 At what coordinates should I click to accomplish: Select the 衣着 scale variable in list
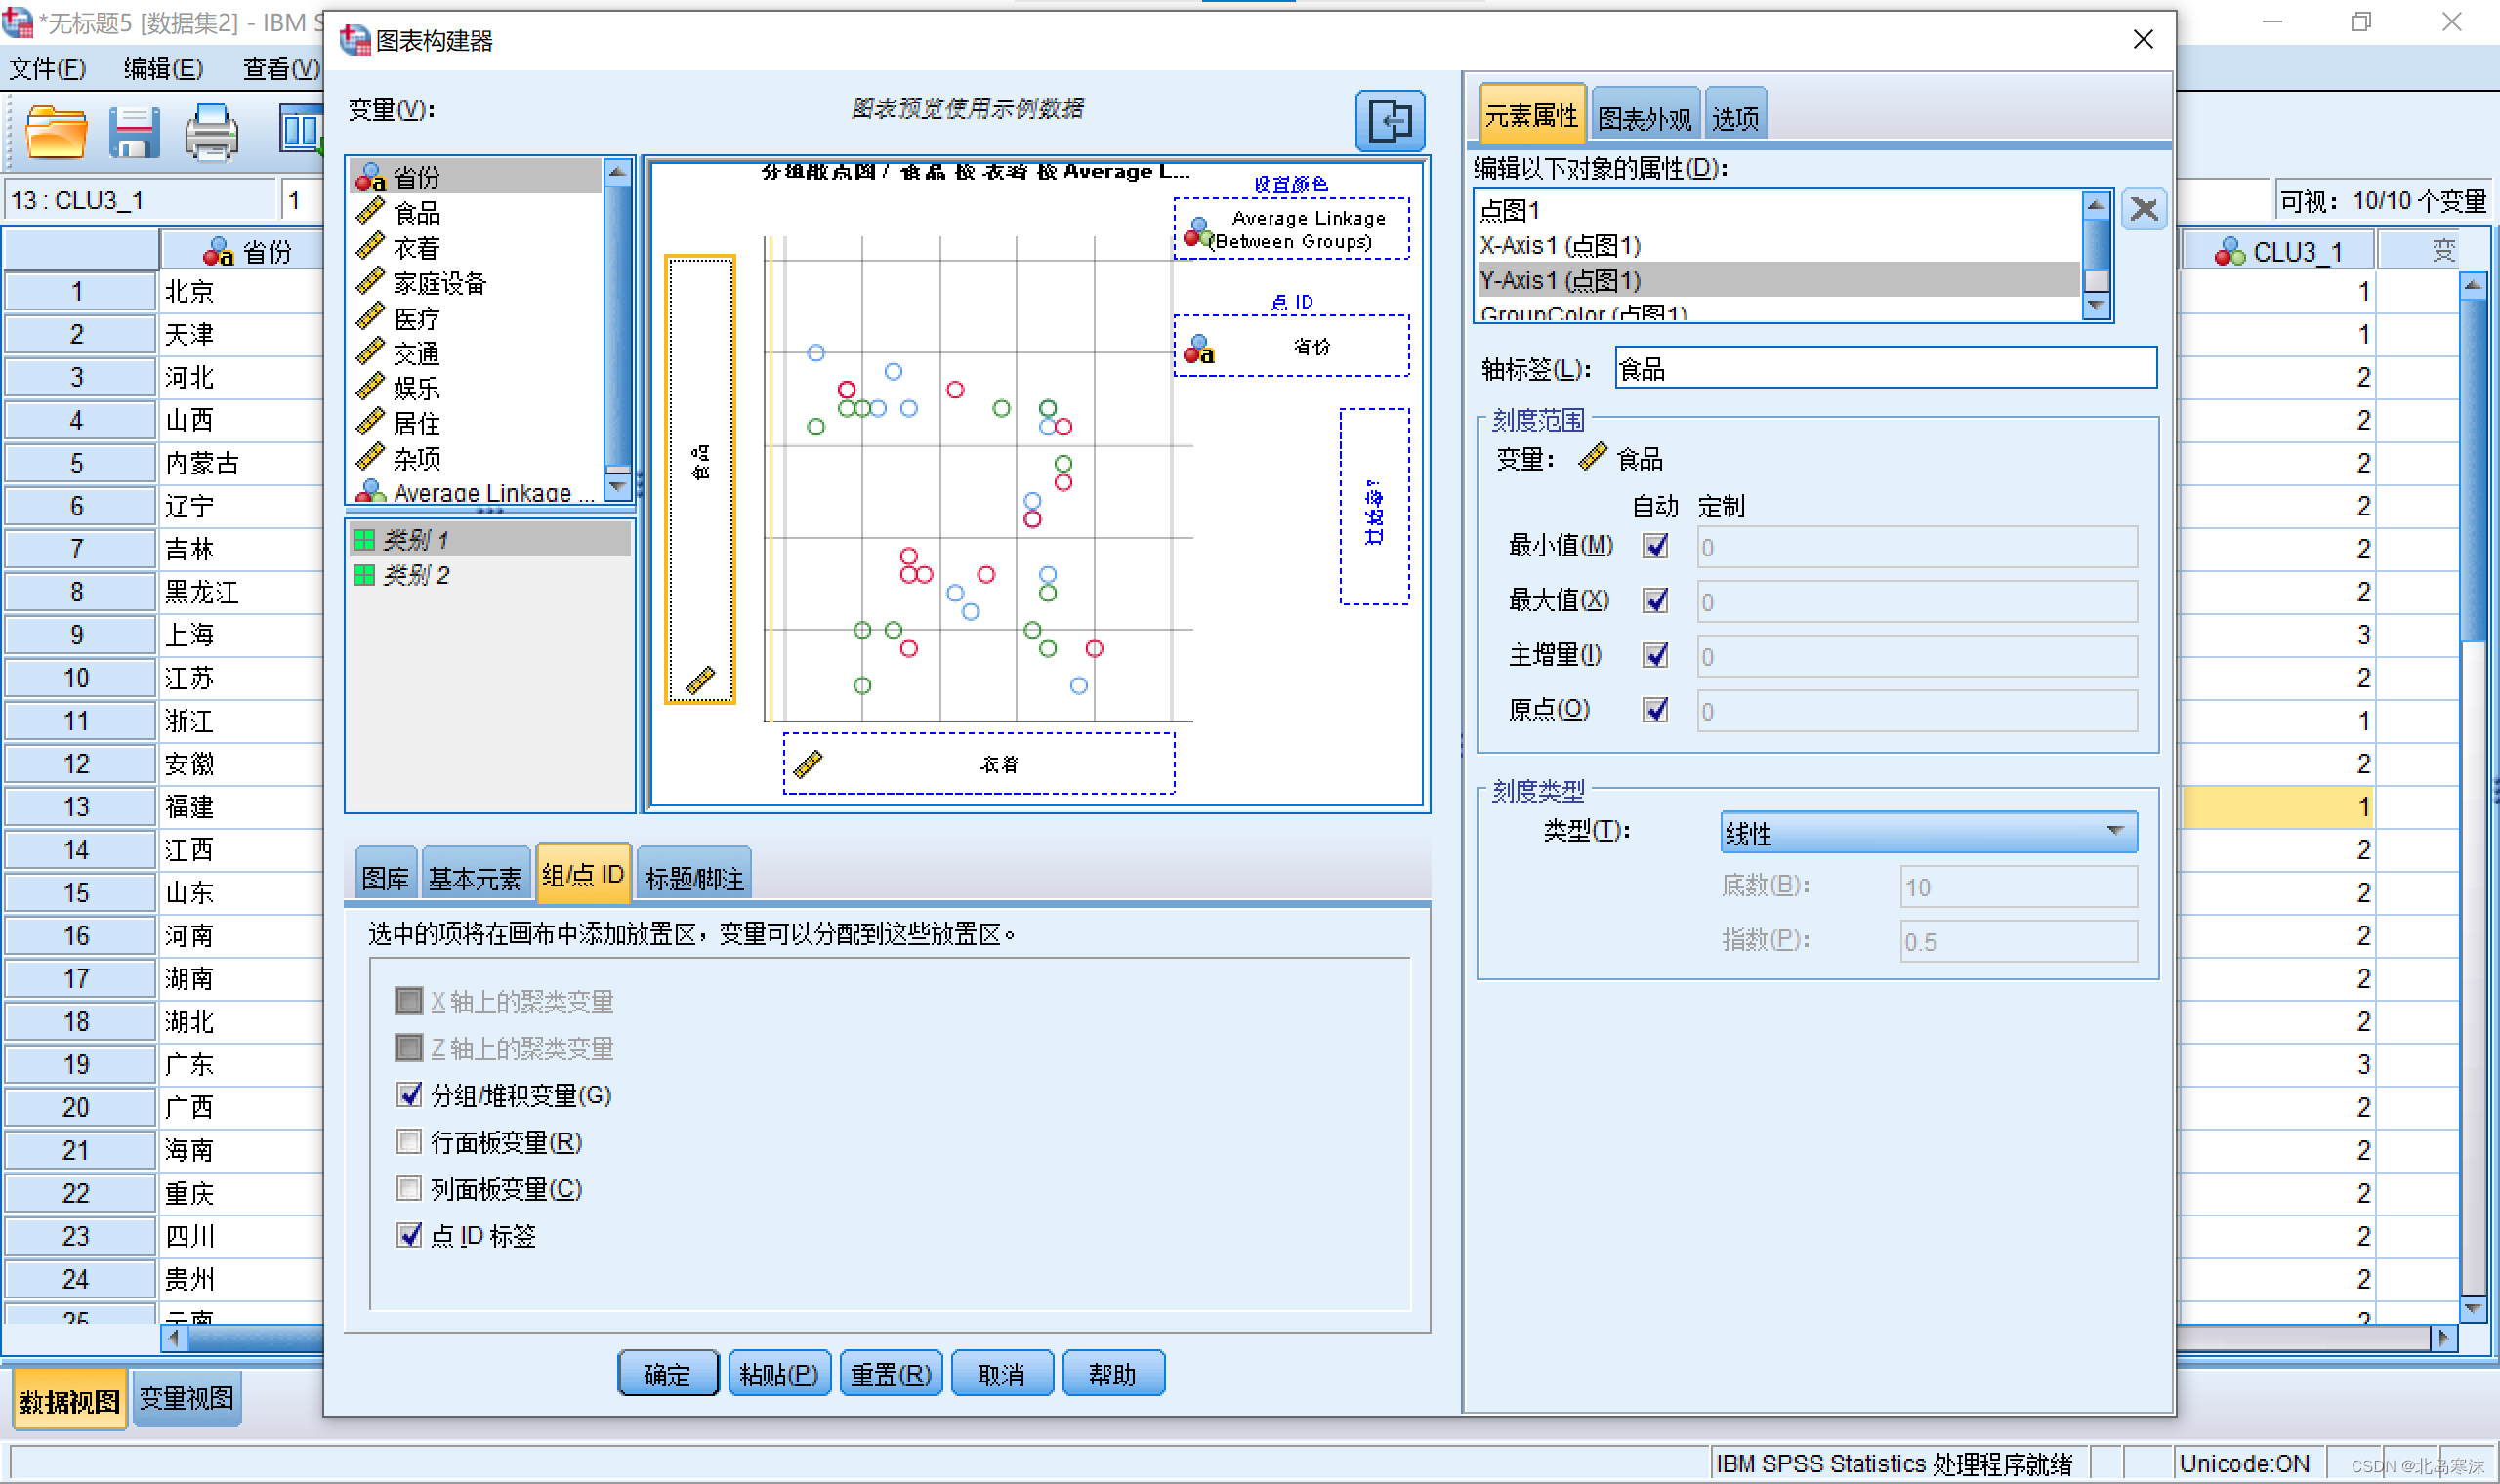[477, 248]
